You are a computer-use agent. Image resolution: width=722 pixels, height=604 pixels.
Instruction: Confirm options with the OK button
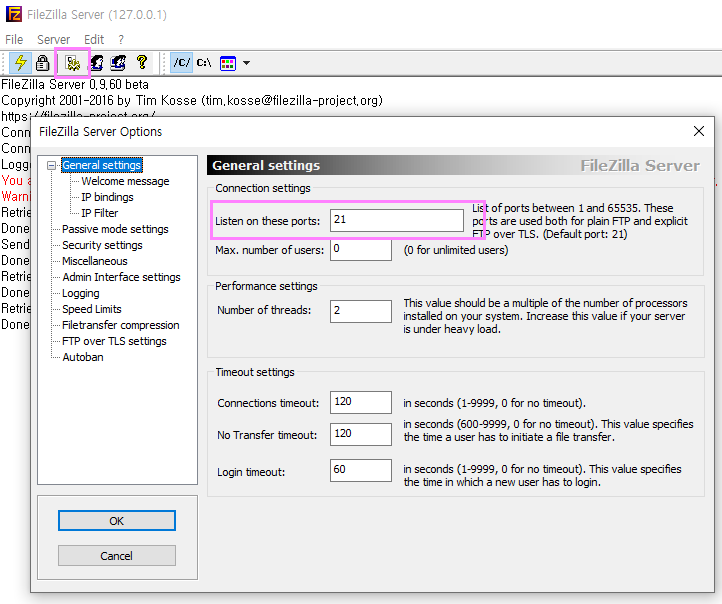point(116,521)
